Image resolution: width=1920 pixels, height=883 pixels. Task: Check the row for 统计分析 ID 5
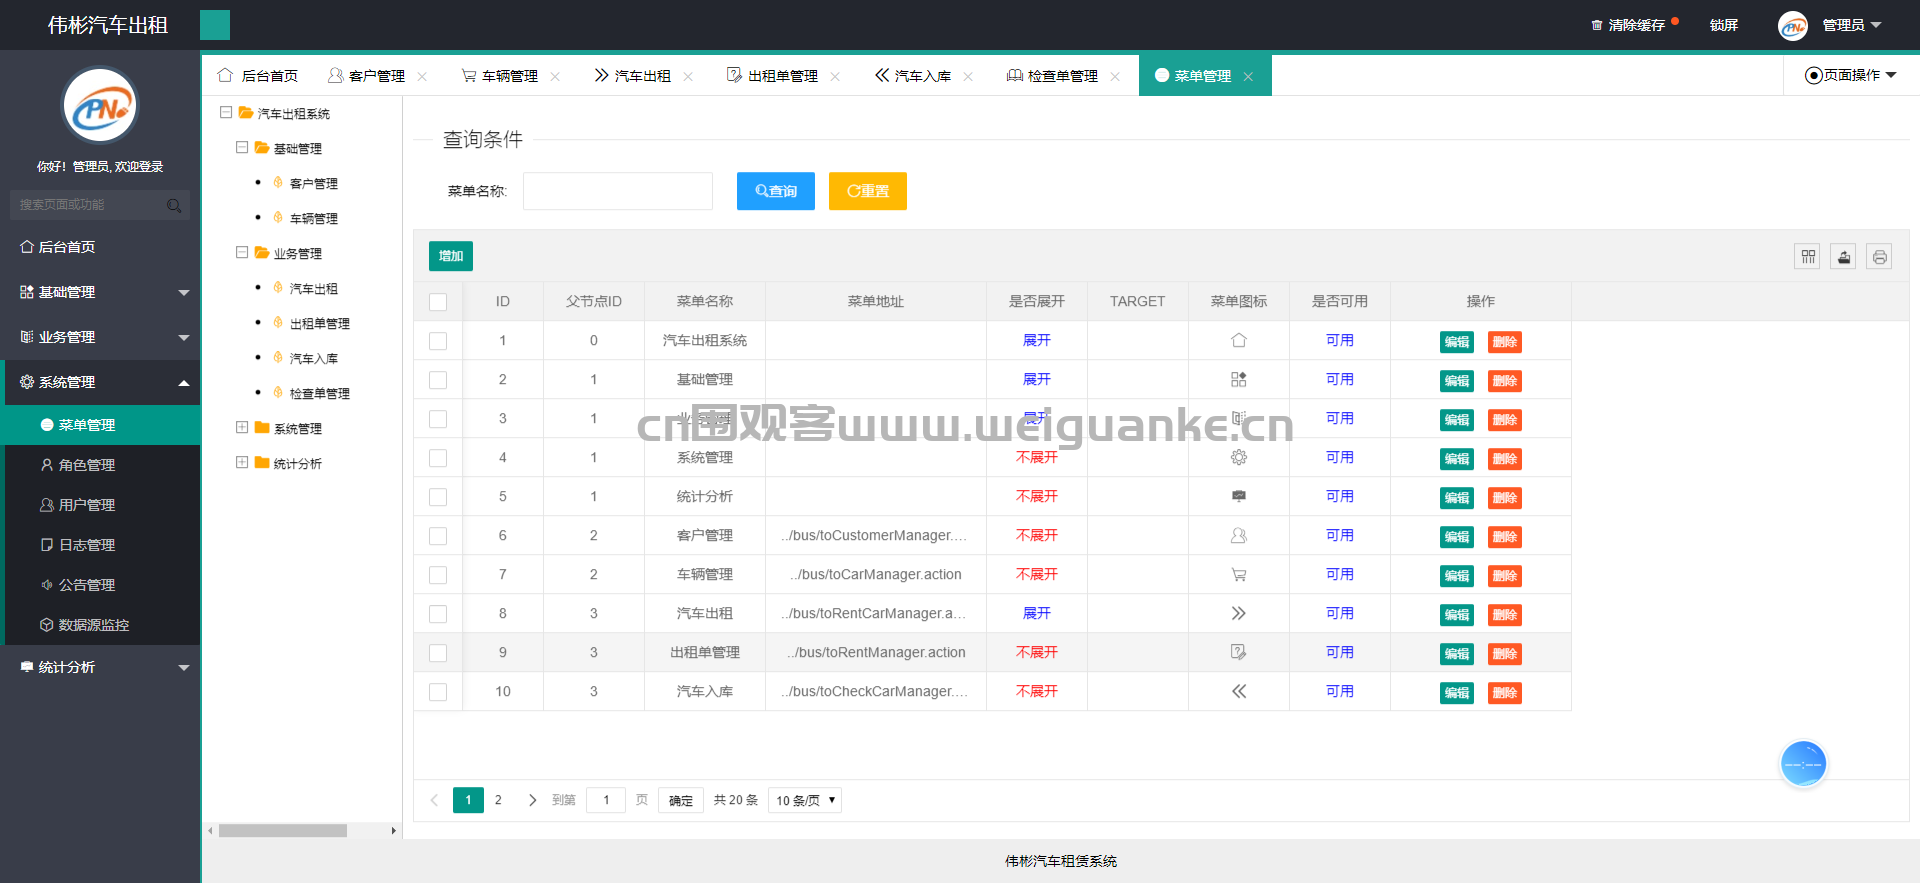pyautogui.click(x=438, y=497)
